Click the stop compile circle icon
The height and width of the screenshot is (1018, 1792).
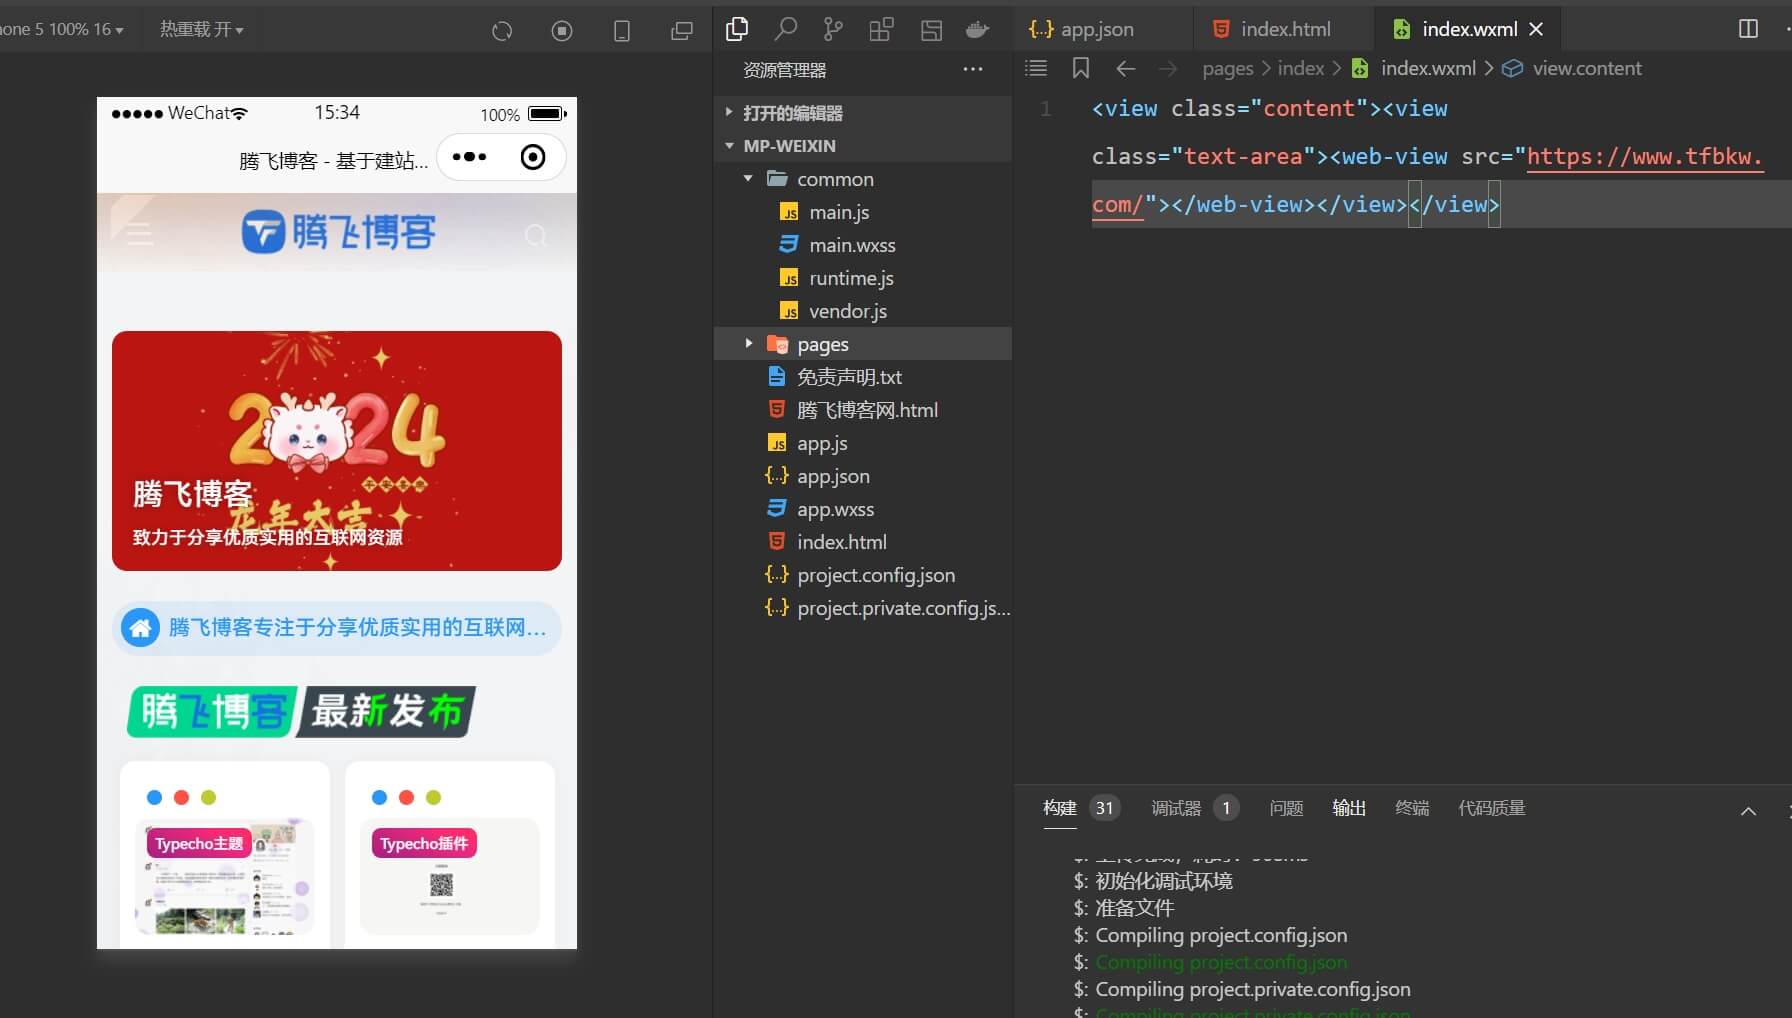562,31
